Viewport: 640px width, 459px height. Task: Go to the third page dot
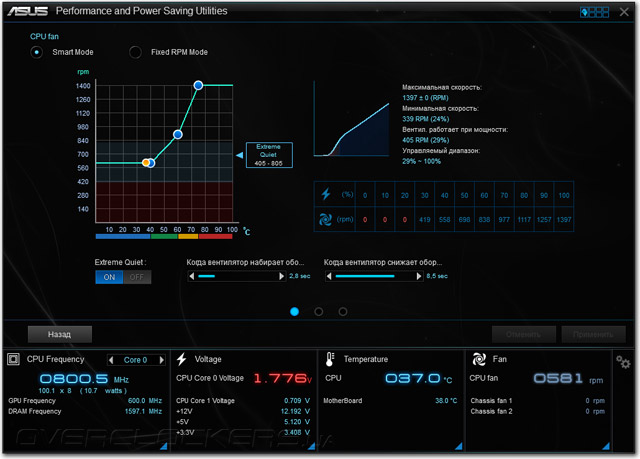click(343, 312)
